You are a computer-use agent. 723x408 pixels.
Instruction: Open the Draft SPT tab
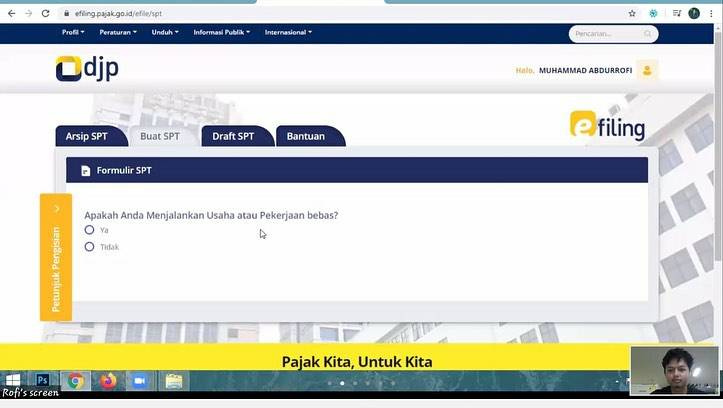pos(233,136)
